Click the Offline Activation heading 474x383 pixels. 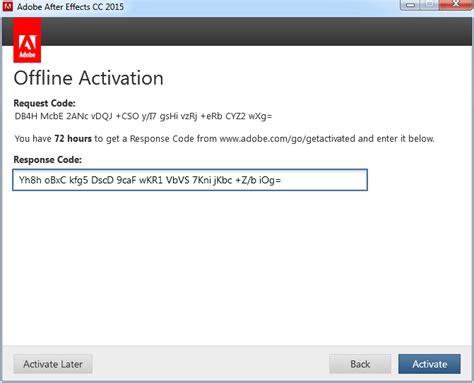coord(89,78)
